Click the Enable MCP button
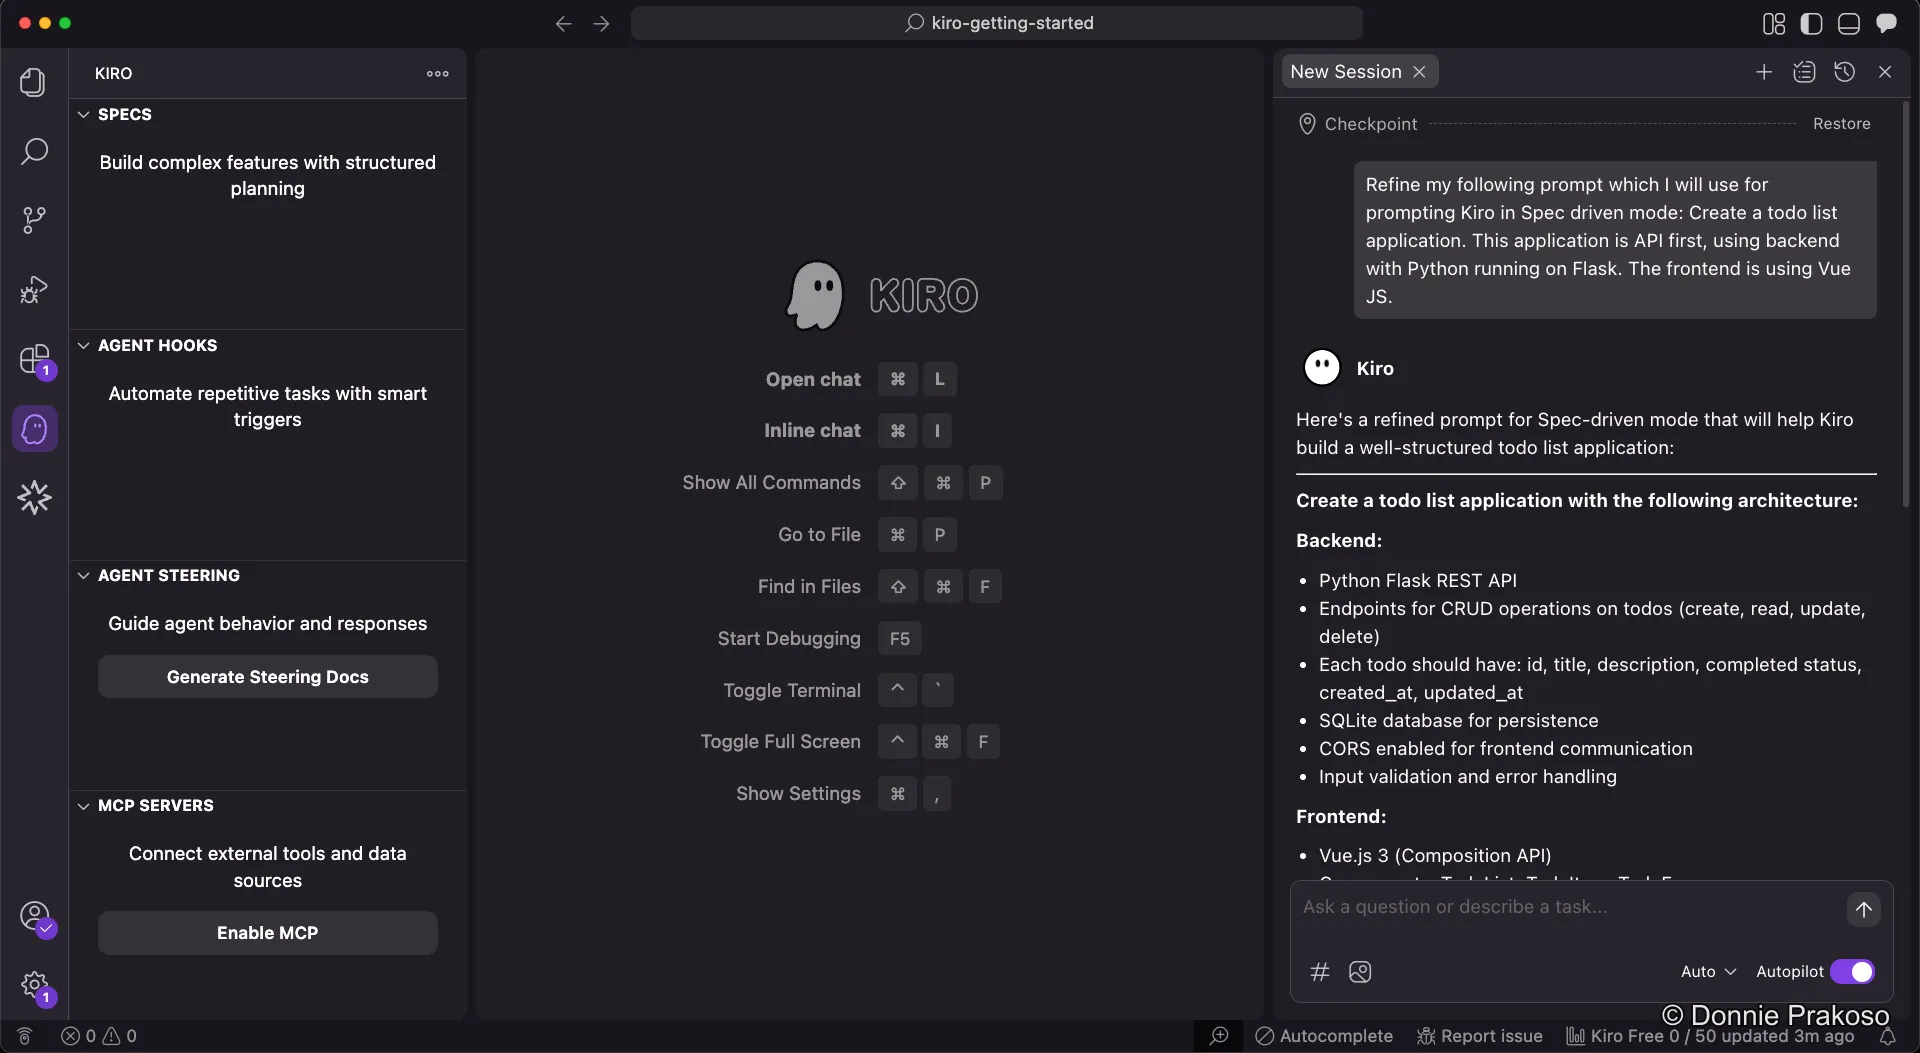This screenshot has height=1053, width=1920. (x=266, y=932)
